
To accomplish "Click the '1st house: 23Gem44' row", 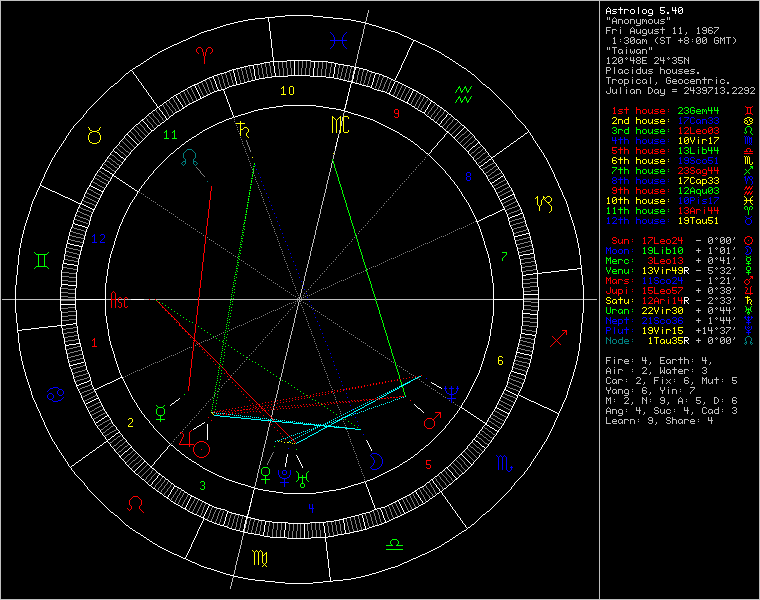I will [x=665, y=111].
